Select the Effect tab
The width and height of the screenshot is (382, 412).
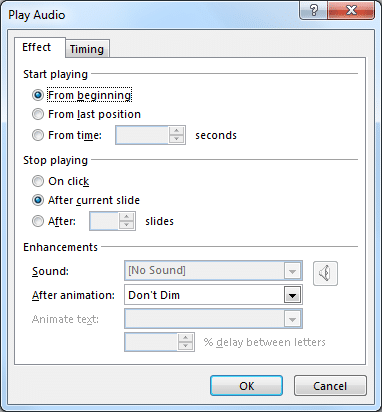point(37,47)
